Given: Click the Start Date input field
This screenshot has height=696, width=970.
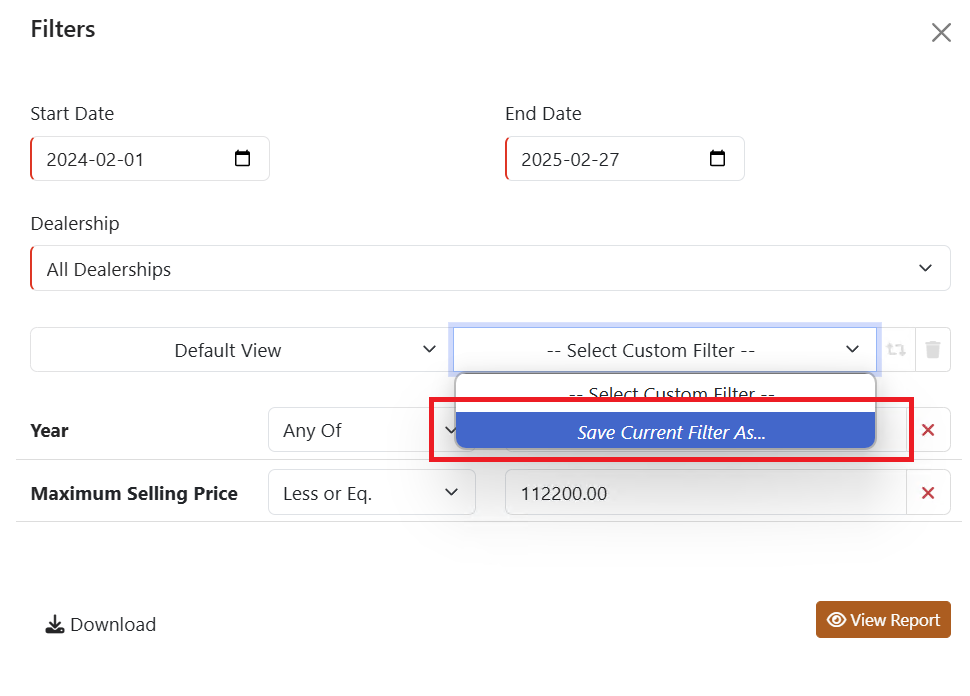Looking at the screenshot, I should point(130,159).
